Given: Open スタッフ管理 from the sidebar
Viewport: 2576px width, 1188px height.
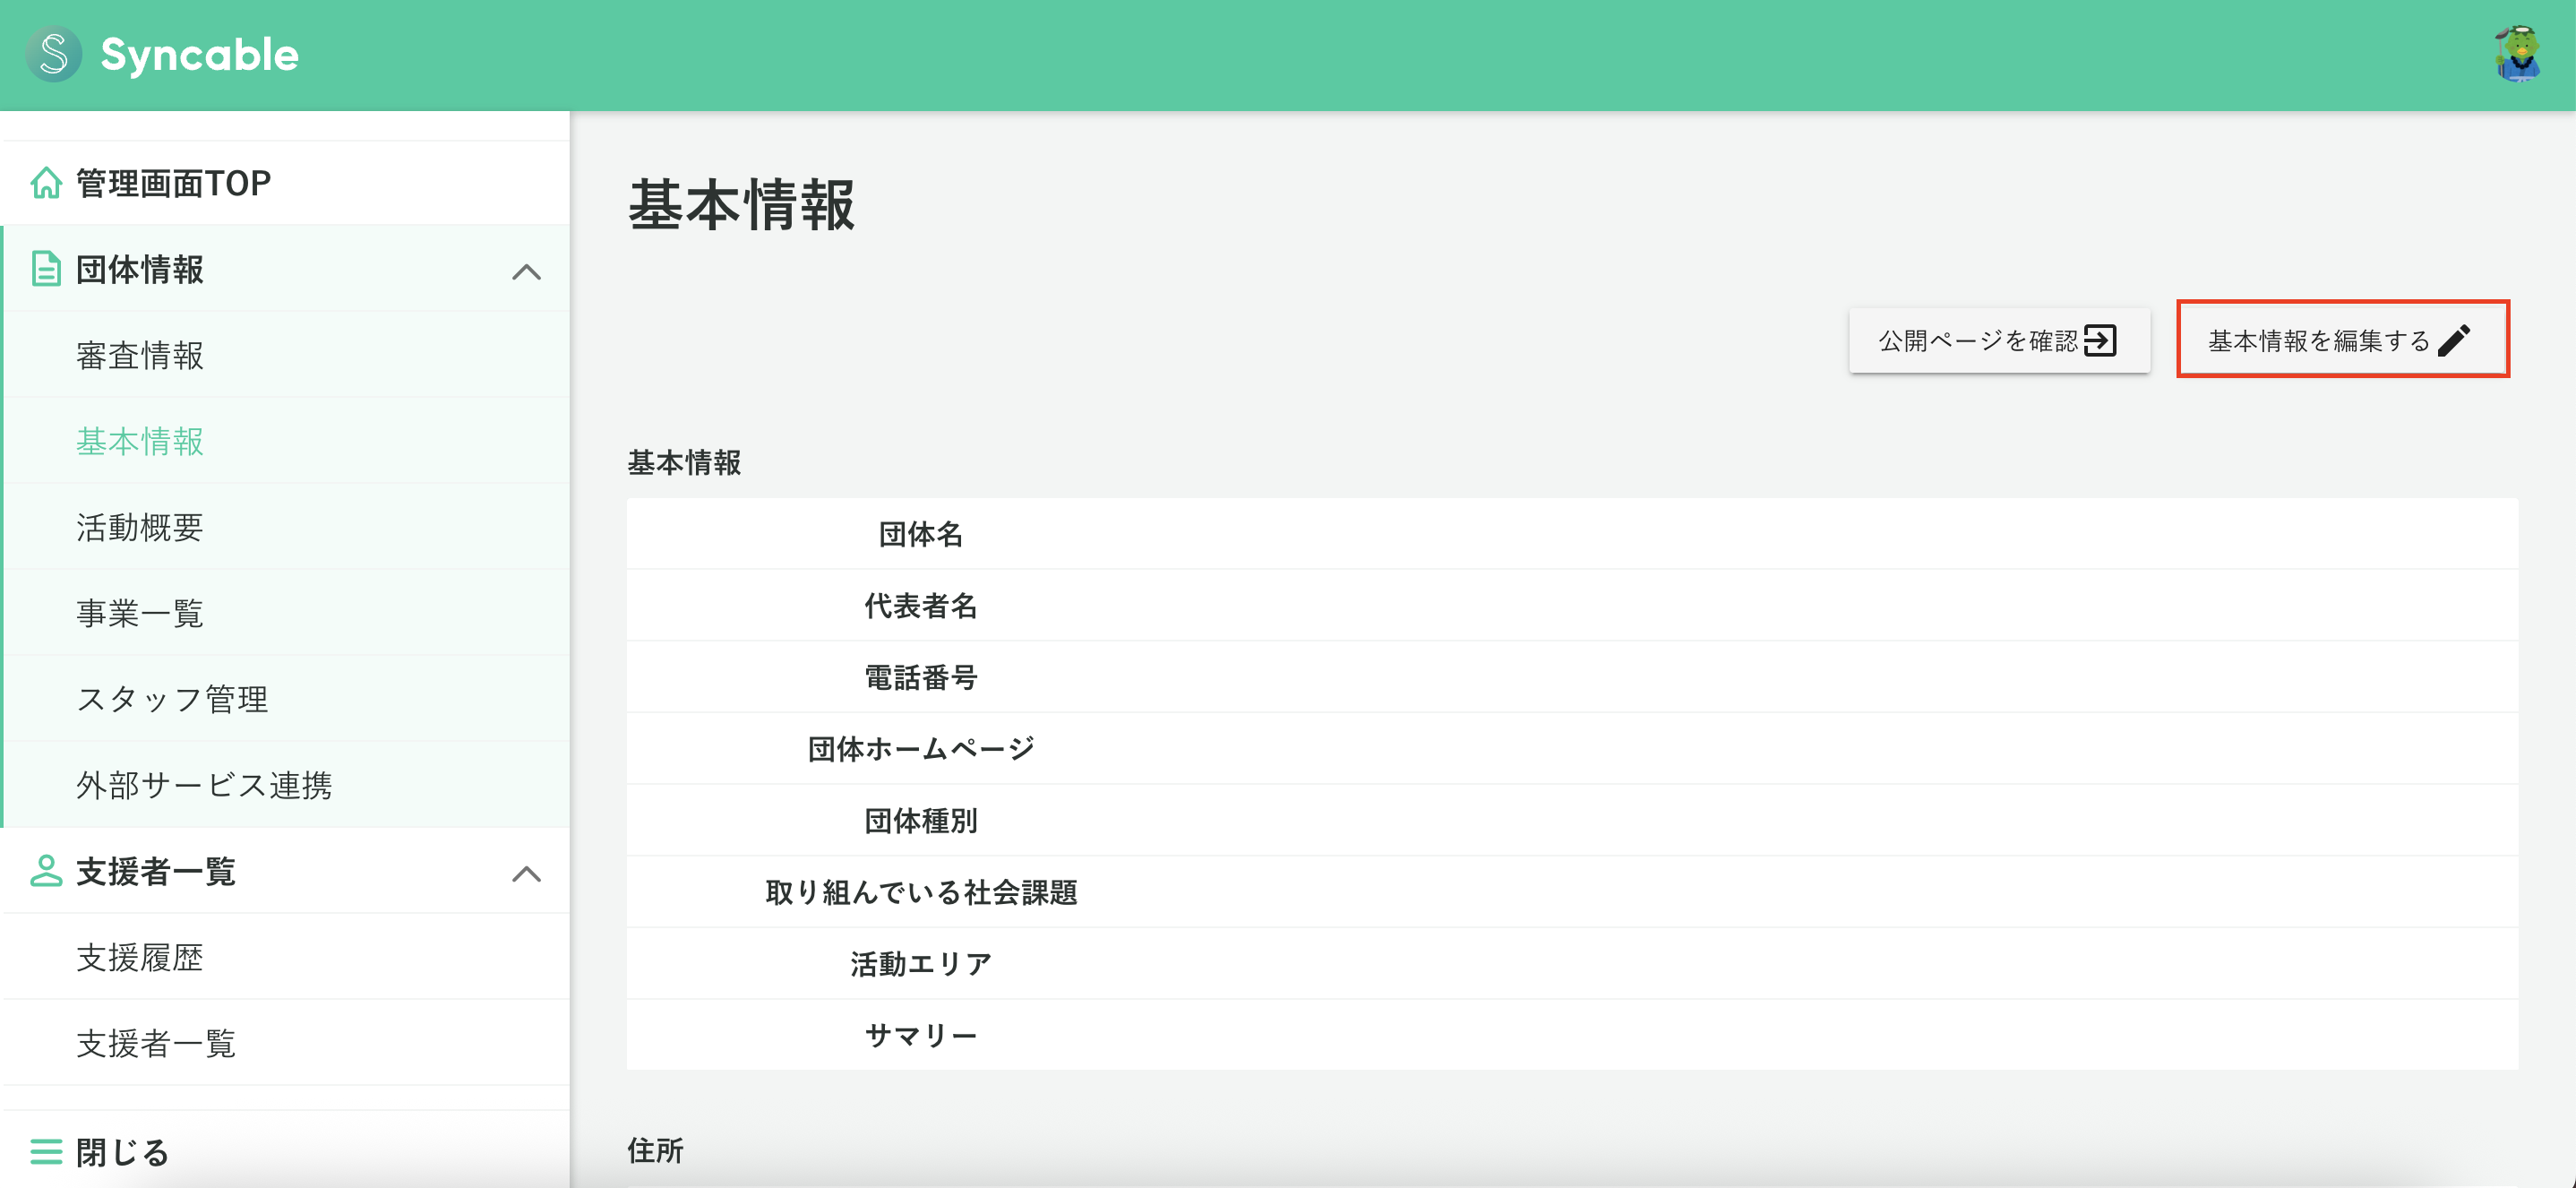Looking at the screenshot, I should click(172, 699).
